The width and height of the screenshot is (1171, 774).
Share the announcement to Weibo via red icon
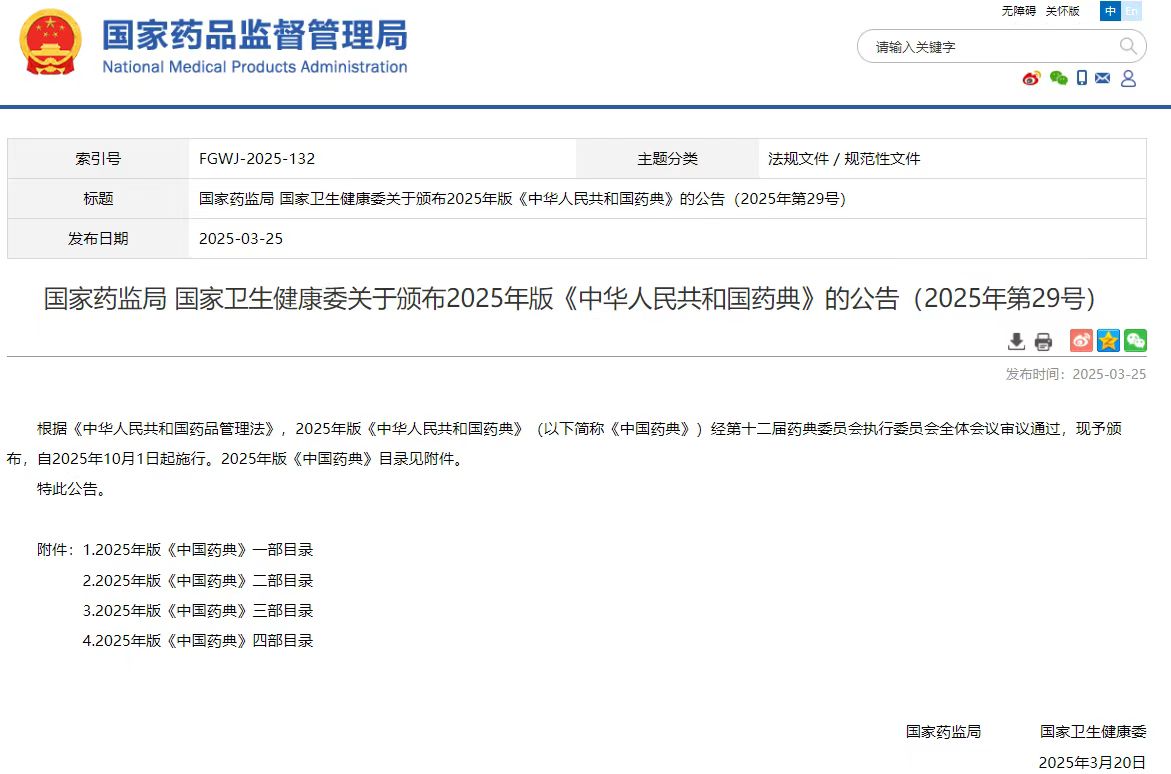pos(1080,341)
